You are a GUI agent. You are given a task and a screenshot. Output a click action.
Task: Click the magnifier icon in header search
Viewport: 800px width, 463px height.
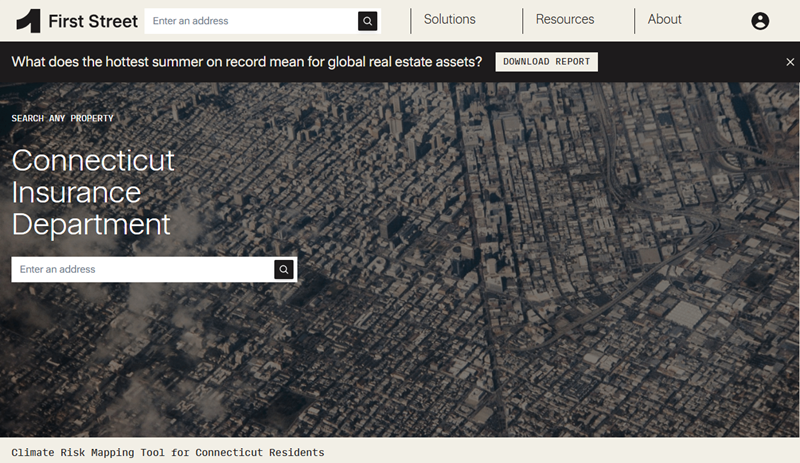369,21
